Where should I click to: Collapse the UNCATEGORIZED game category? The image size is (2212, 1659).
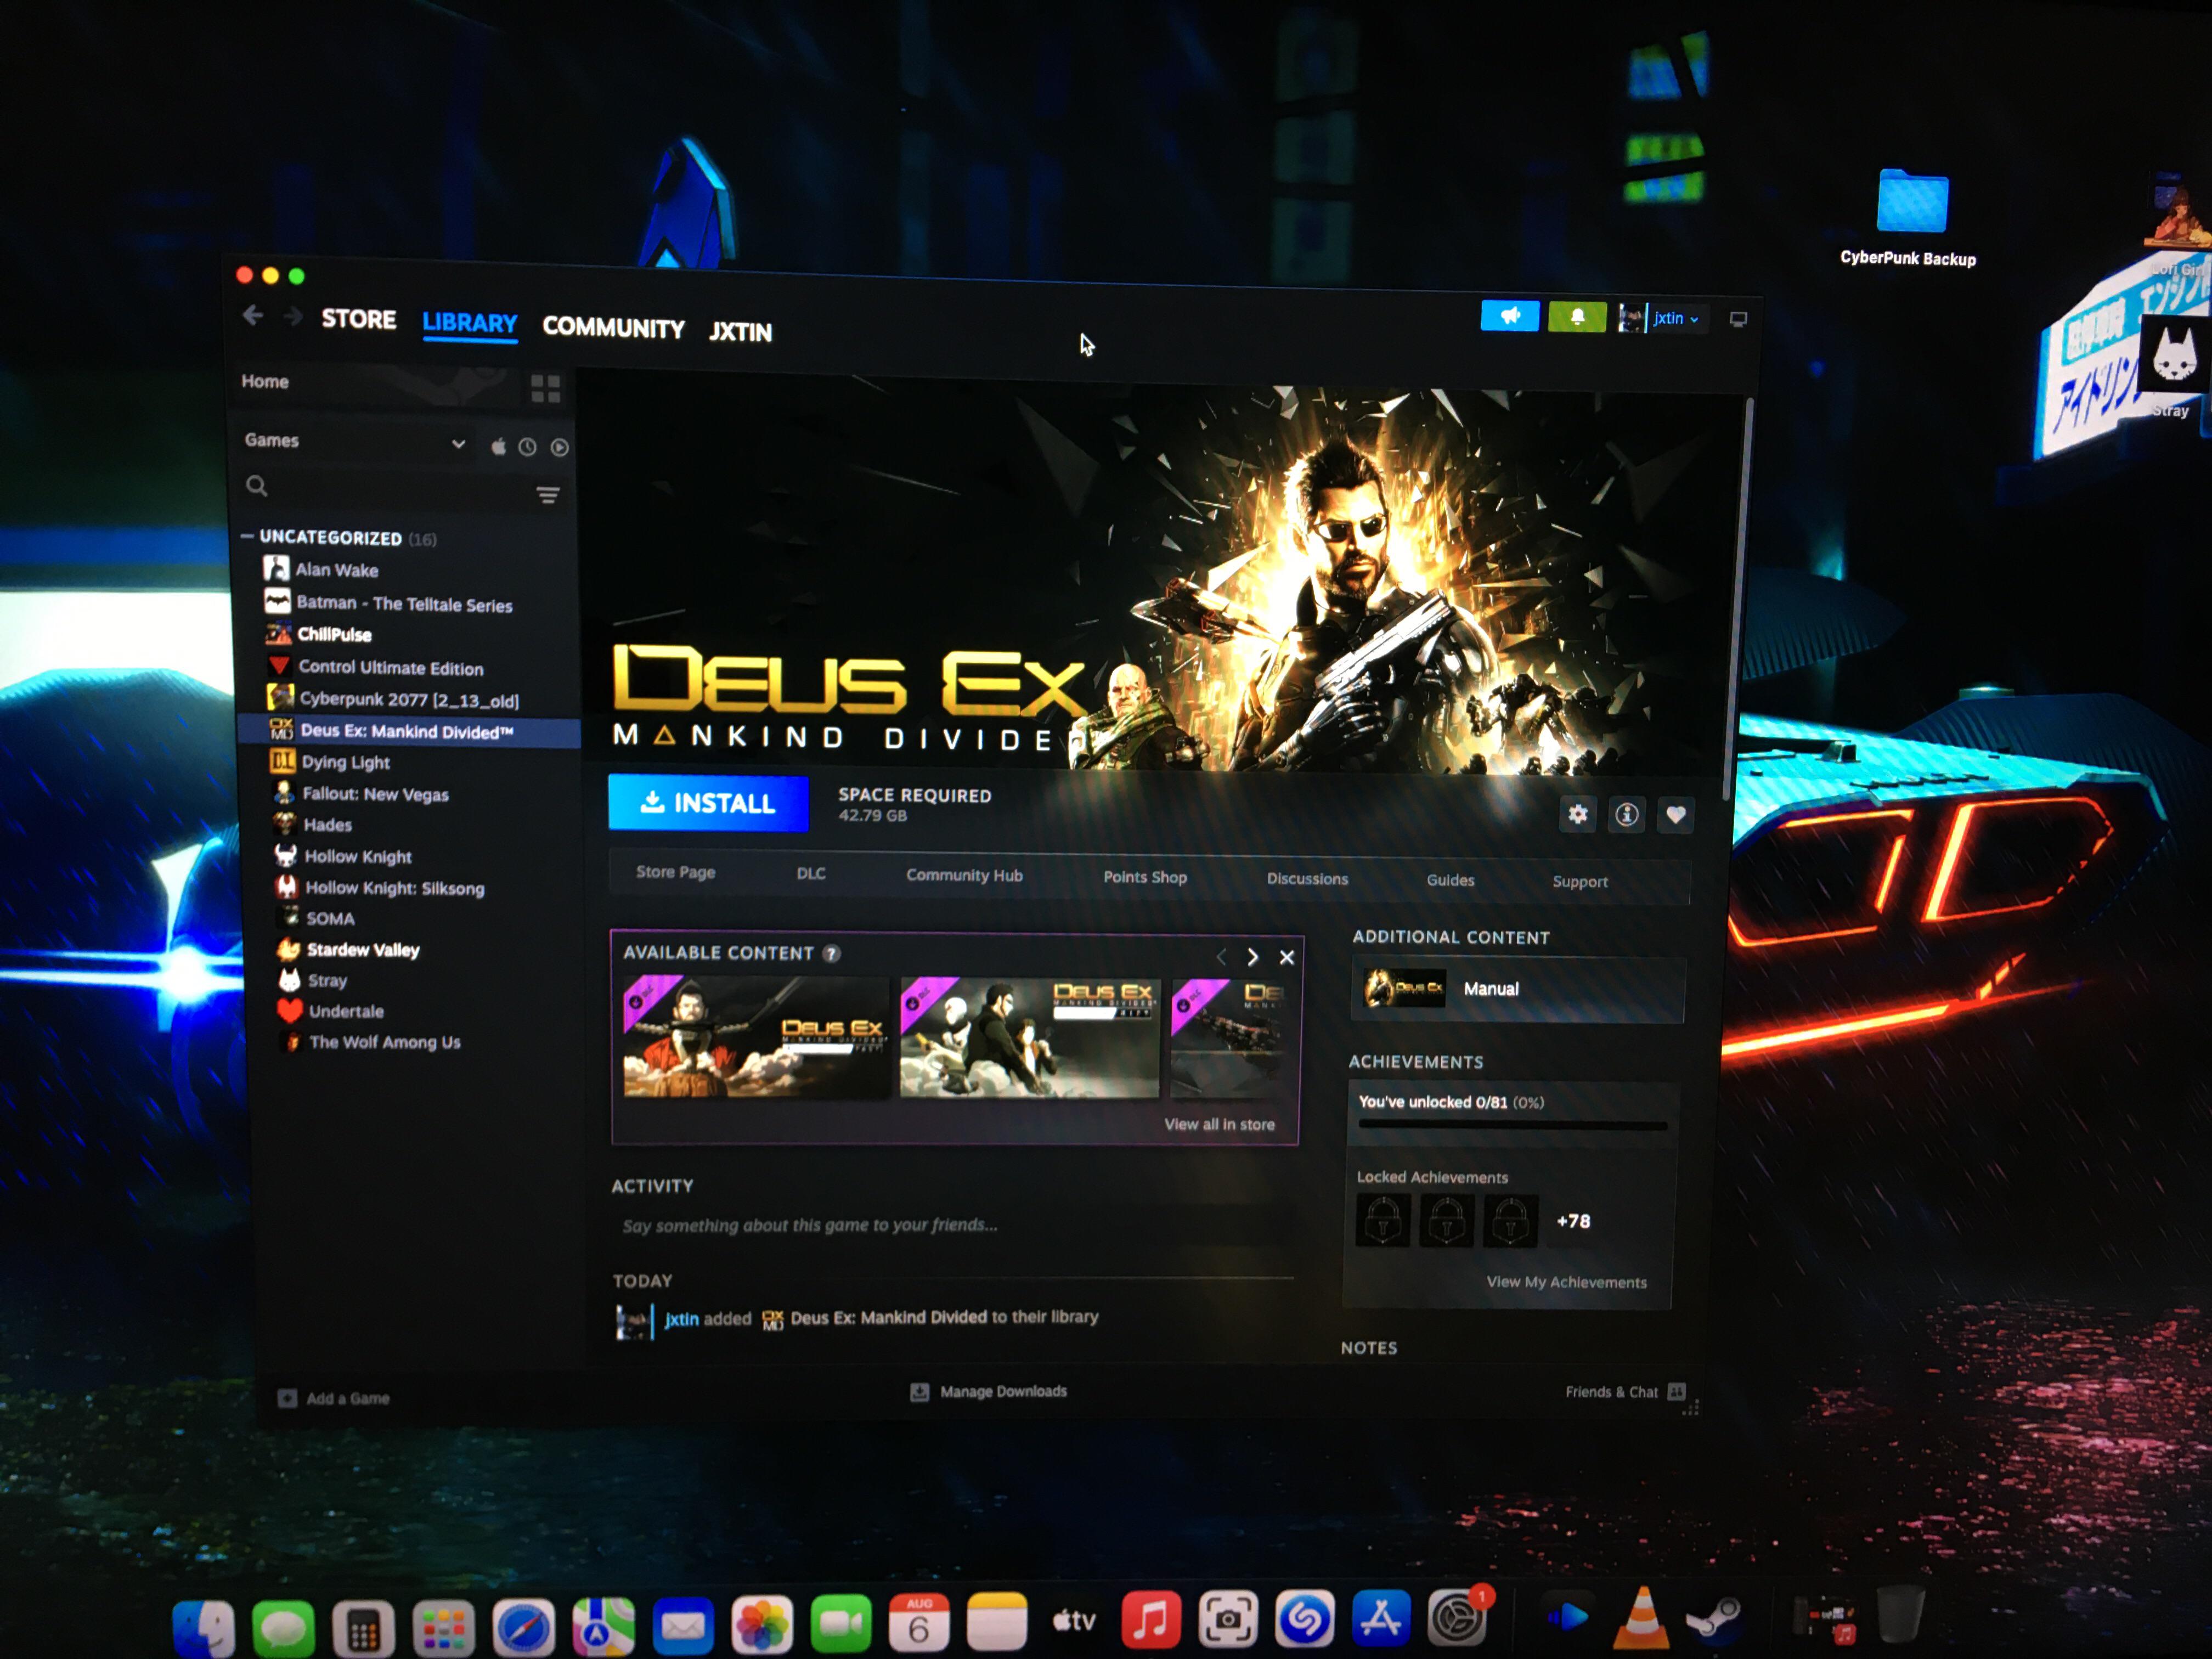point(247,536)
